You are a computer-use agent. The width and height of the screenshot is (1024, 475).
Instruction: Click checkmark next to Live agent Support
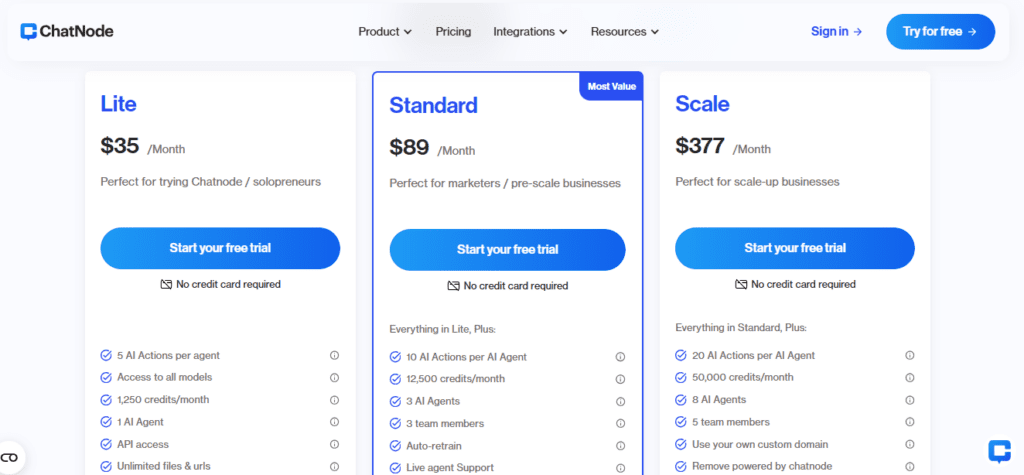click(395, 468)
